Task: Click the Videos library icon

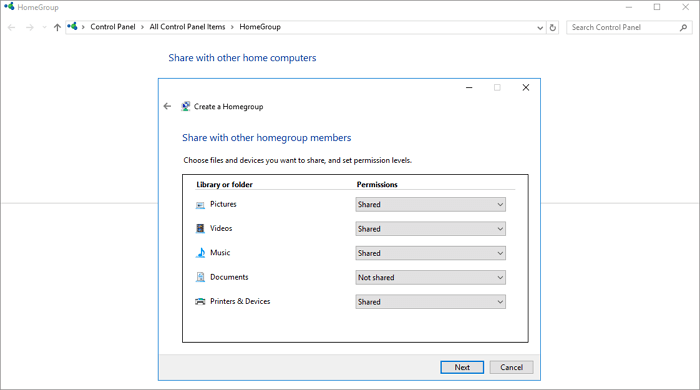Action: tap(200, 228)
